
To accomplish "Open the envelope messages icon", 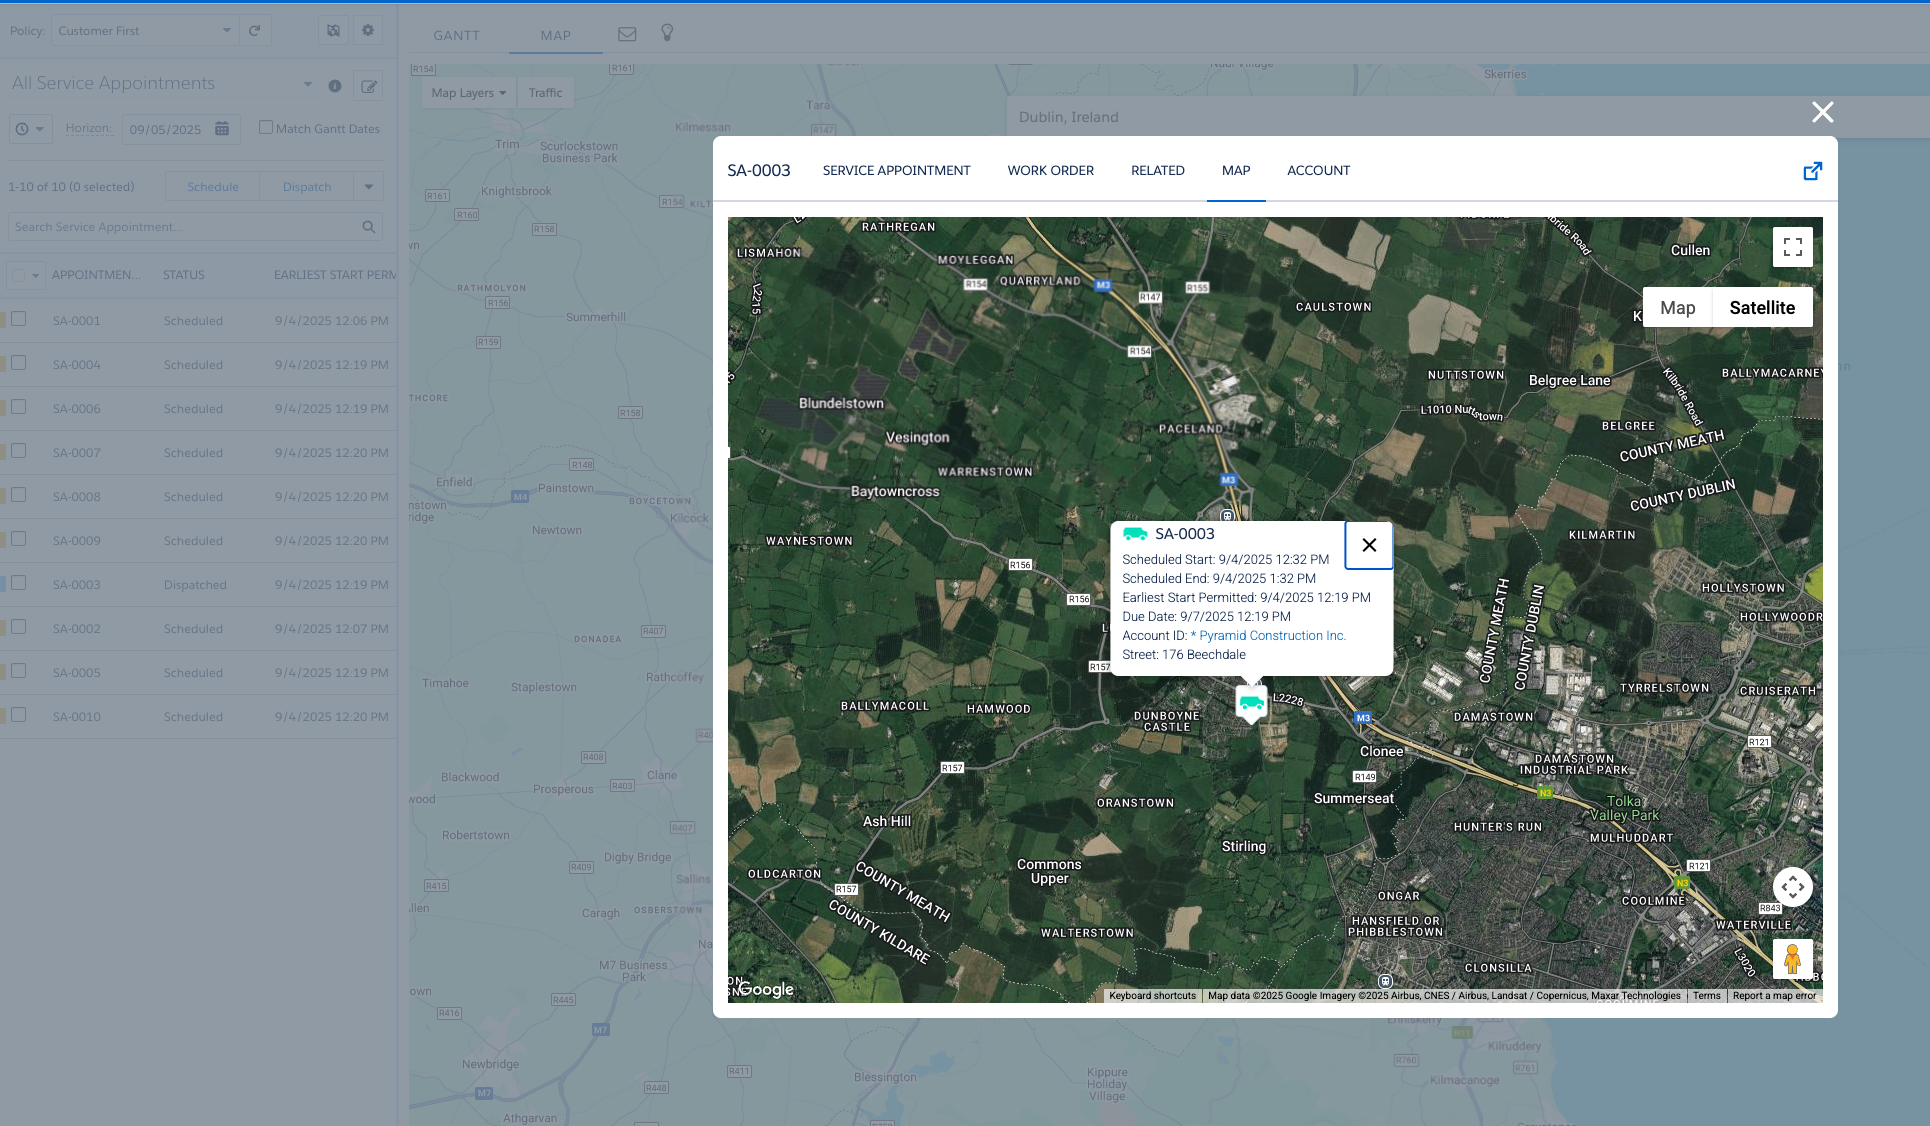I will pyautogui.click(x=627, y=34).
